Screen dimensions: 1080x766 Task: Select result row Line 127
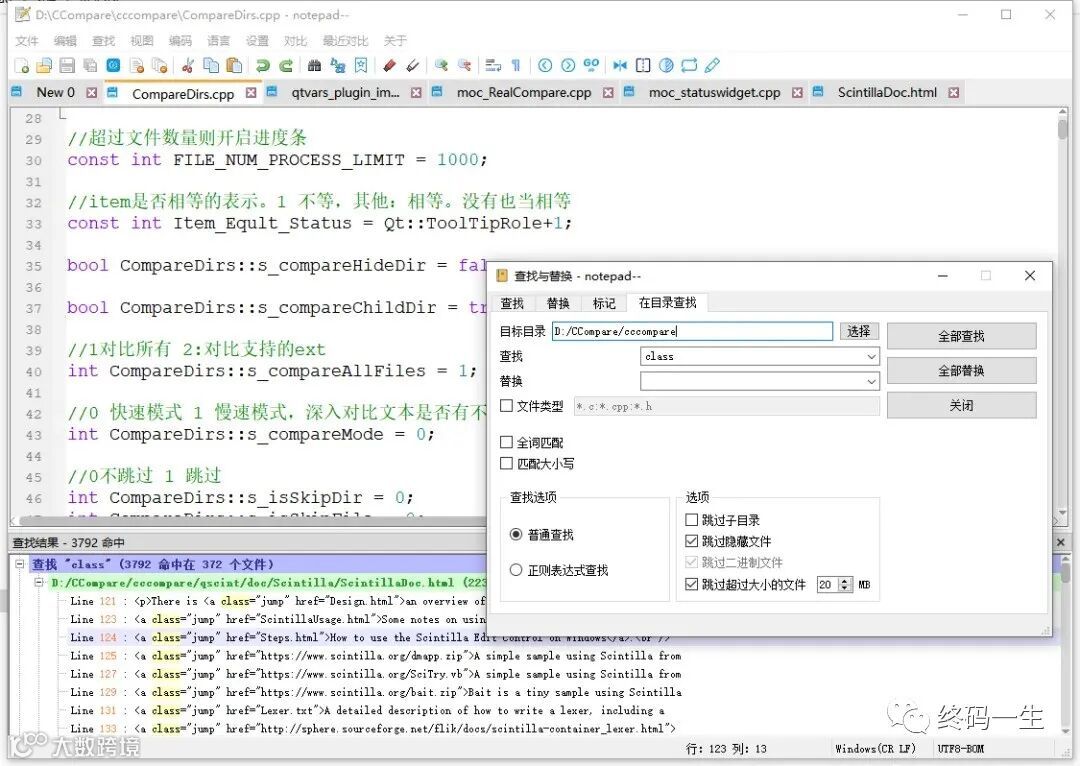[375, 674]
